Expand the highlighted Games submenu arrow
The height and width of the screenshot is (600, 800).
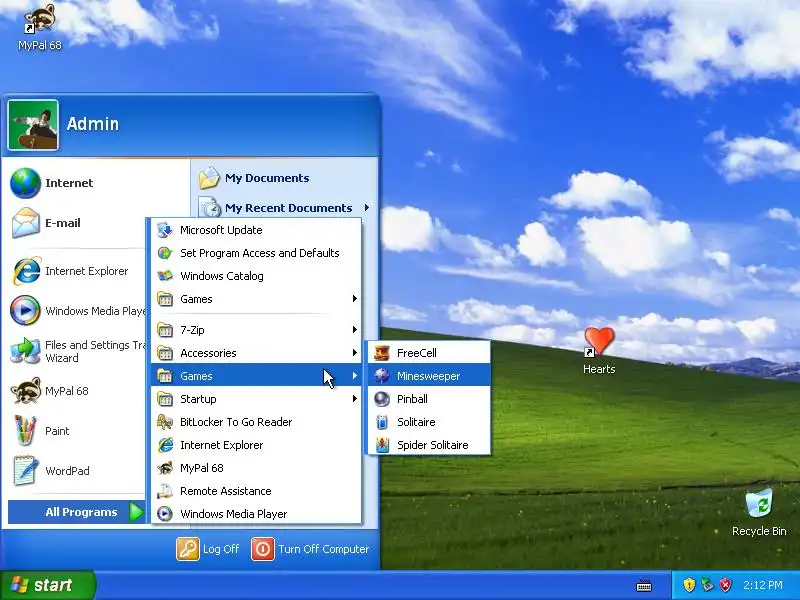pyautogui.click(x=355, y=376)
